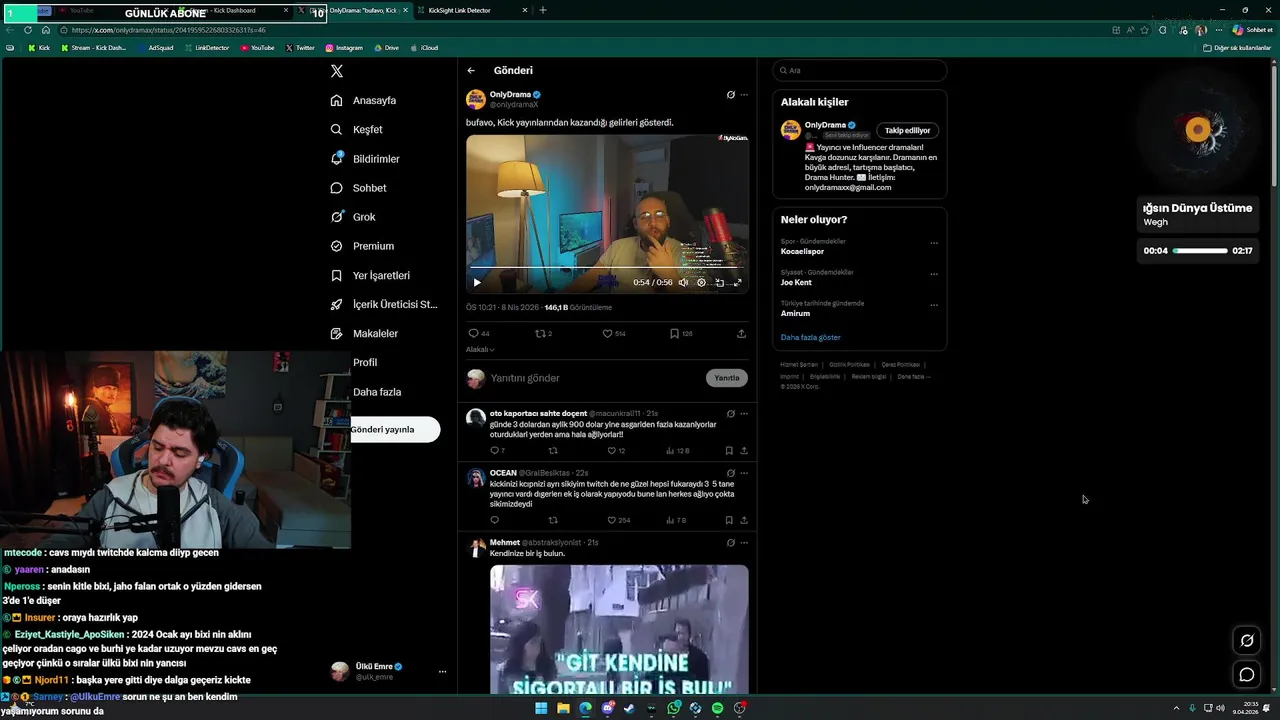The height and width of the screenshot is (720, 1280).
Task: Open Amirum trend options
Action: point(934,305)
